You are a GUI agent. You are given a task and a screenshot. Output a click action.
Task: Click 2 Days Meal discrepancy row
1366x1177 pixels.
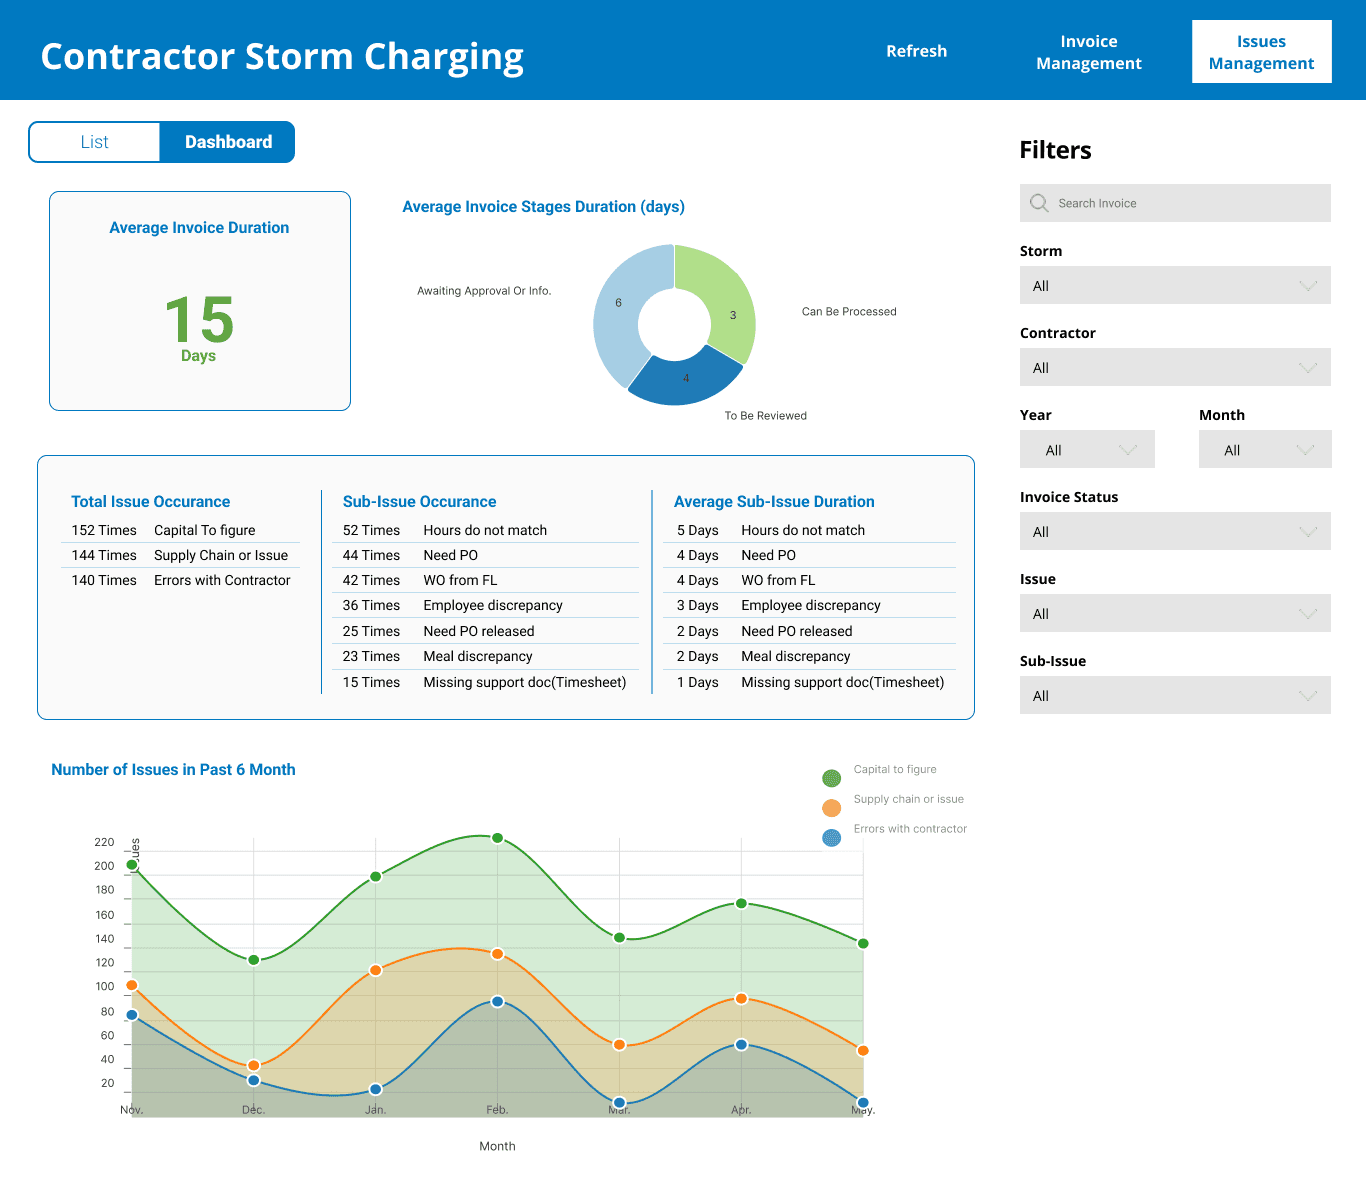[x=809, y=656]
